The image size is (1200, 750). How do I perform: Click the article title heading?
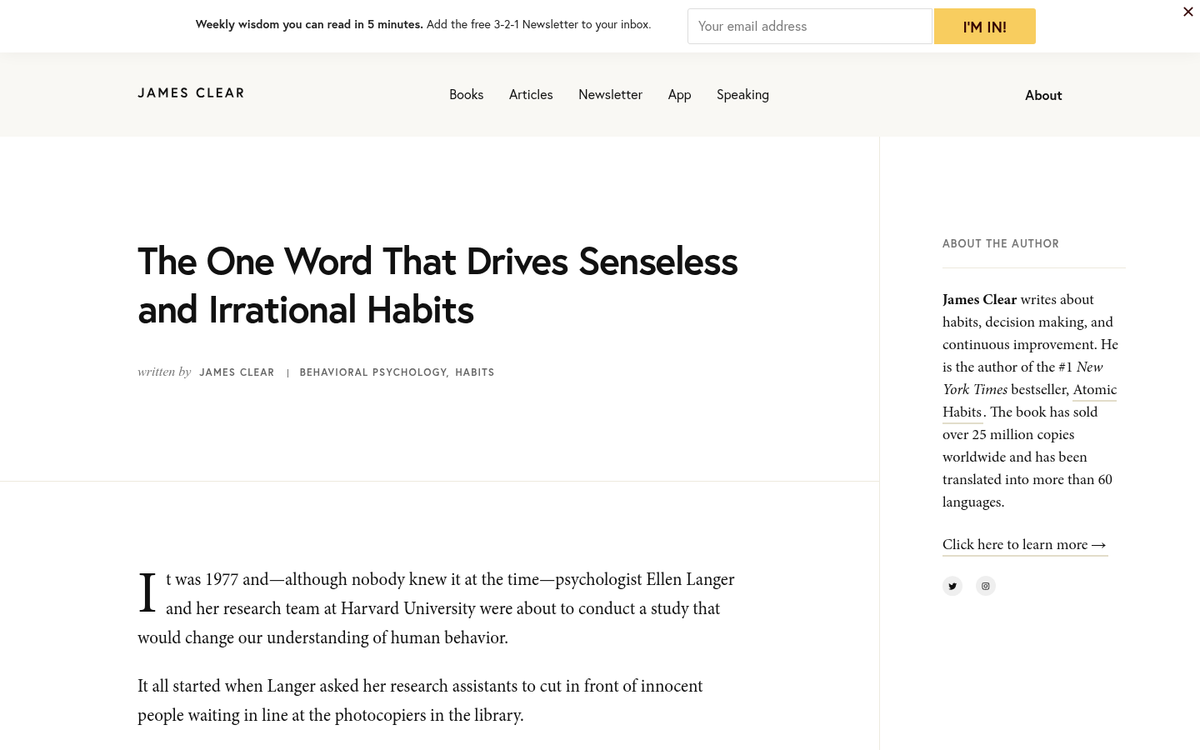pos(437,285)
